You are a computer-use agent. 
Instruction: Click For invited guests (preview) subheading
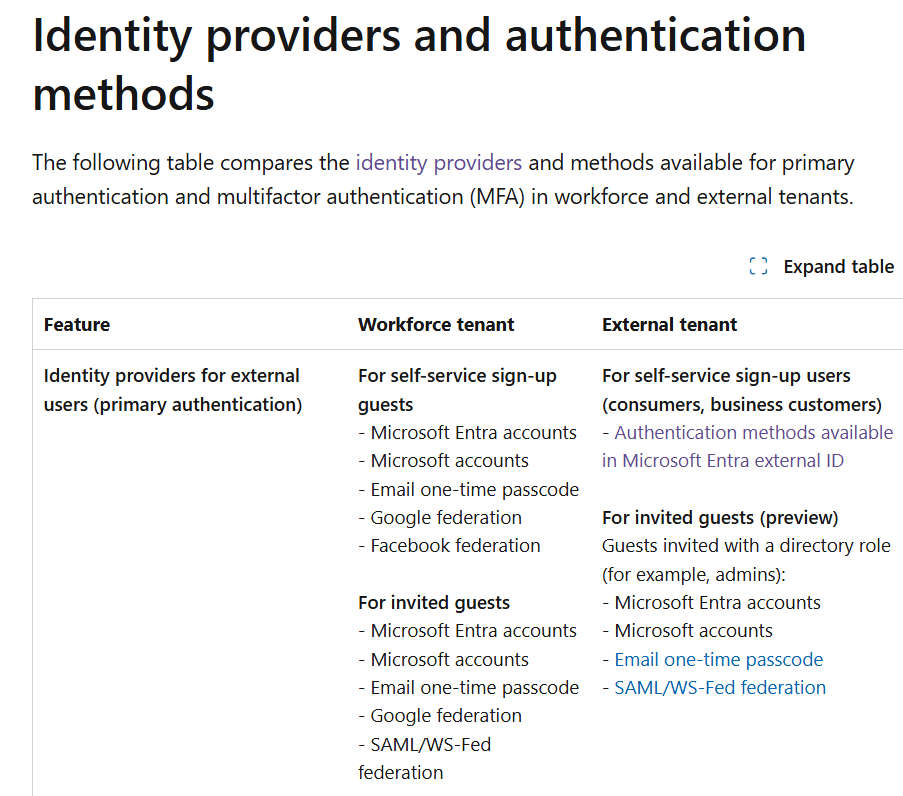[x=720, y=518]
